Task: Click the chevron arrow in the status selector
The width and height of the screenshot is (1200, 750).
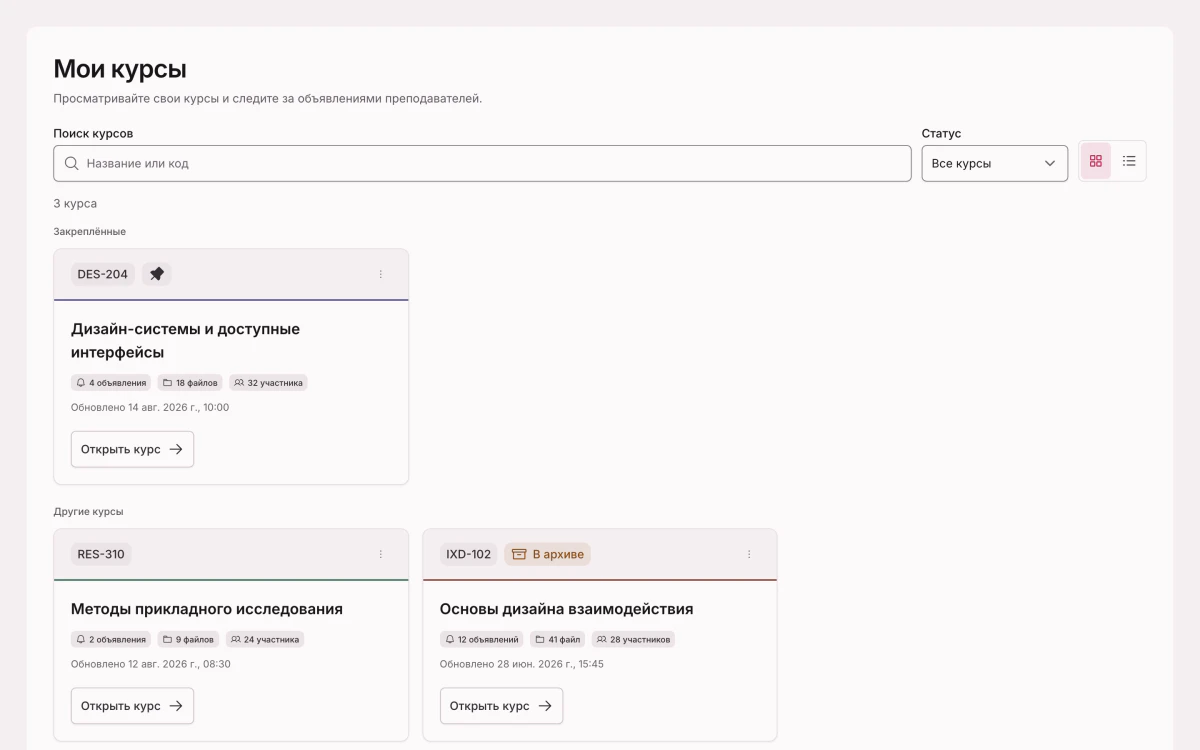Action: click(1050, 163)
